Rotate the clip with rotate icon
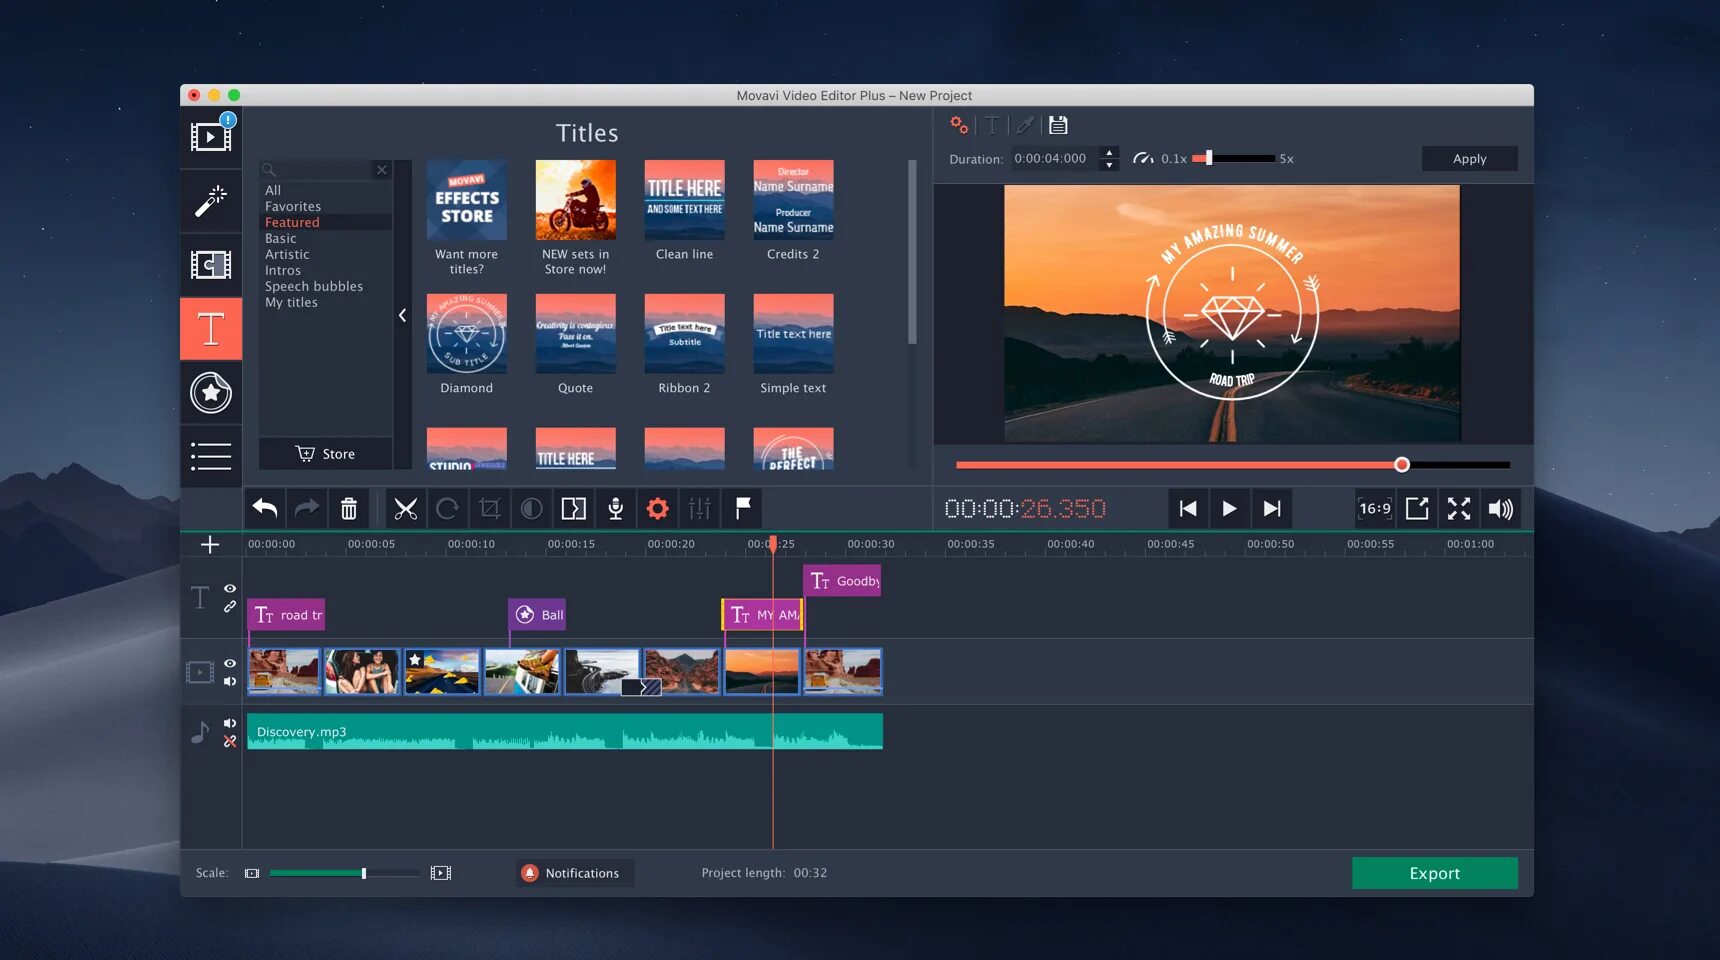 (448, 508)
